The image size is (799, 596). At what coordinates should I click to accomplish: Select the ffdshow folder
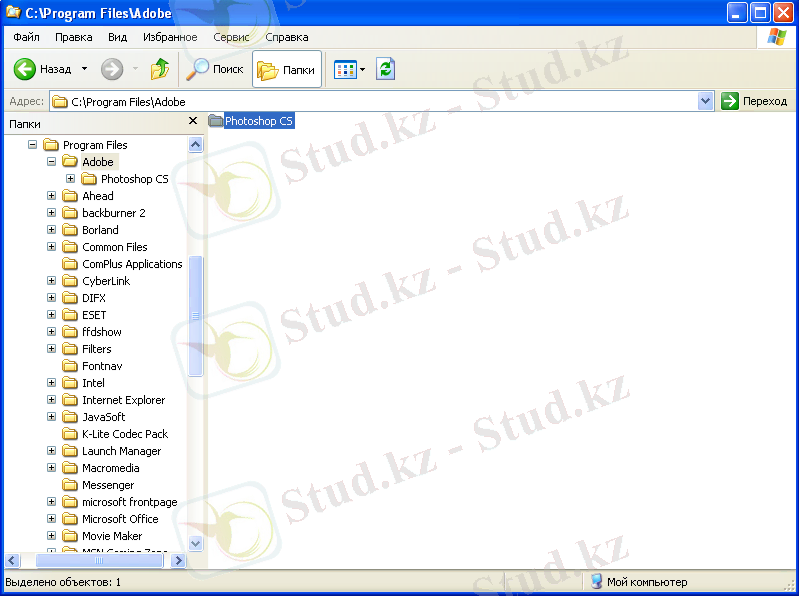pyautogui.click(x=102, y=332)
